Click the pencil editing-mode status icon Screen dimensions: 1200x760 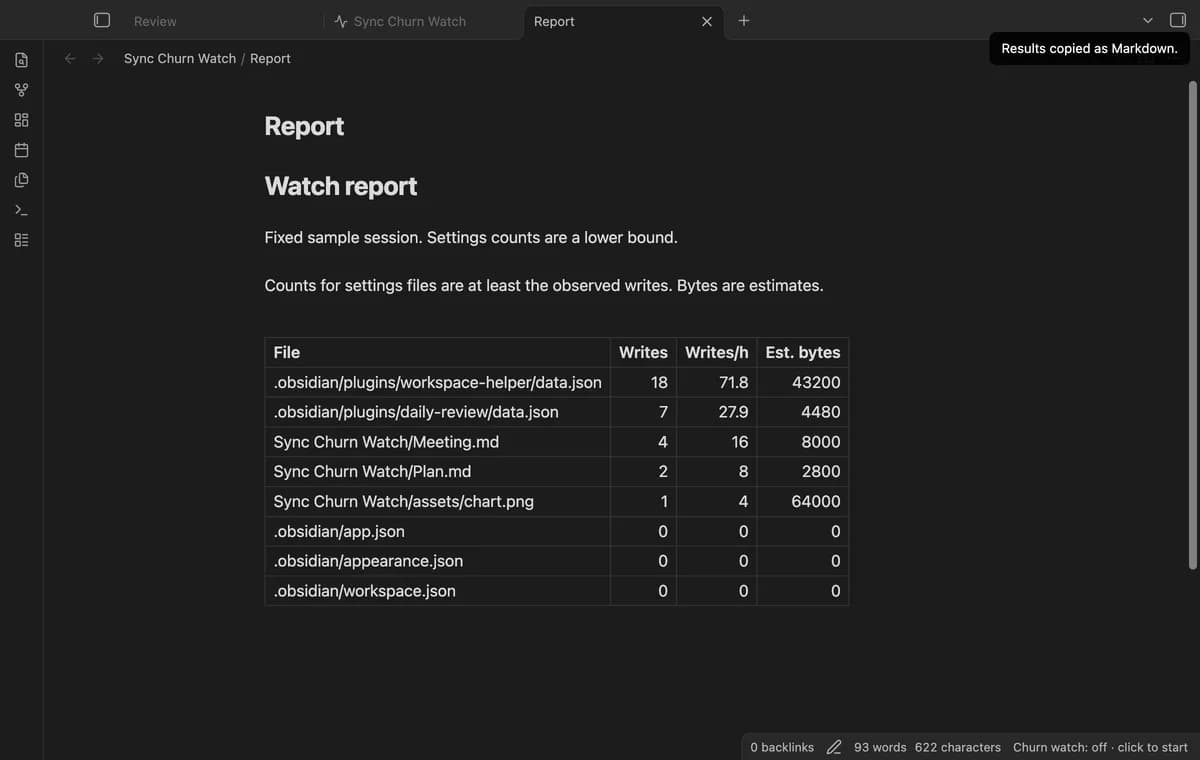(834, 747)
